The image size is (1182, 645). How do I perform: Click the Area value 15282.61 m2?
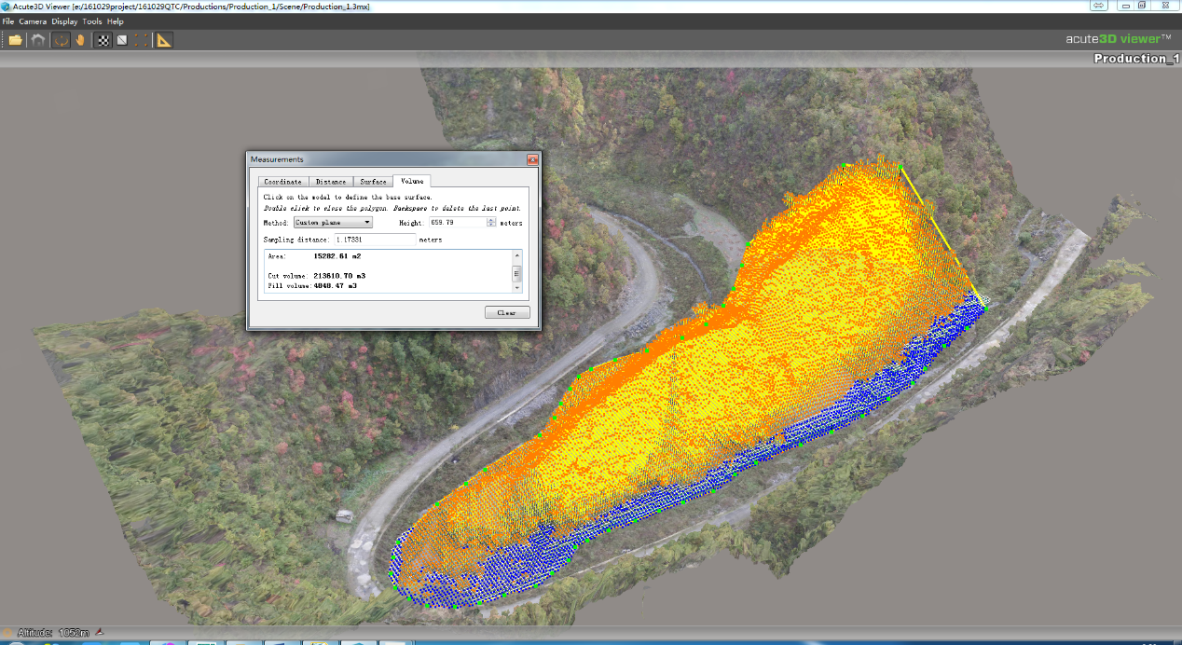click(x=337, y=256)
